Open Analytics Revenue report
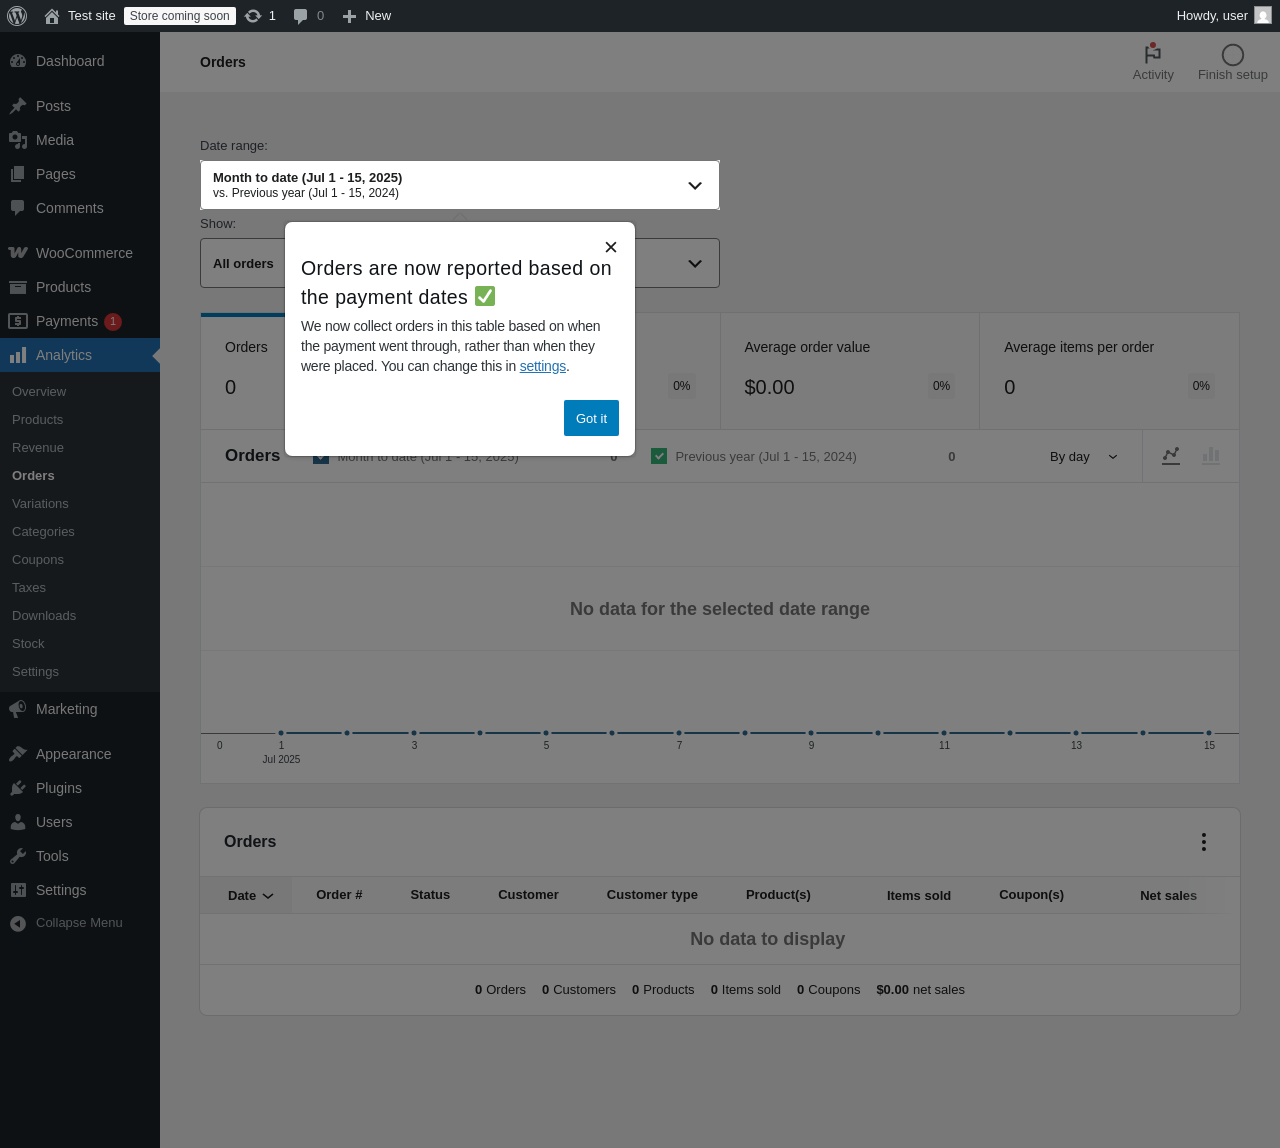Viewport: 1280px width, 1148px height. [38, 448]
